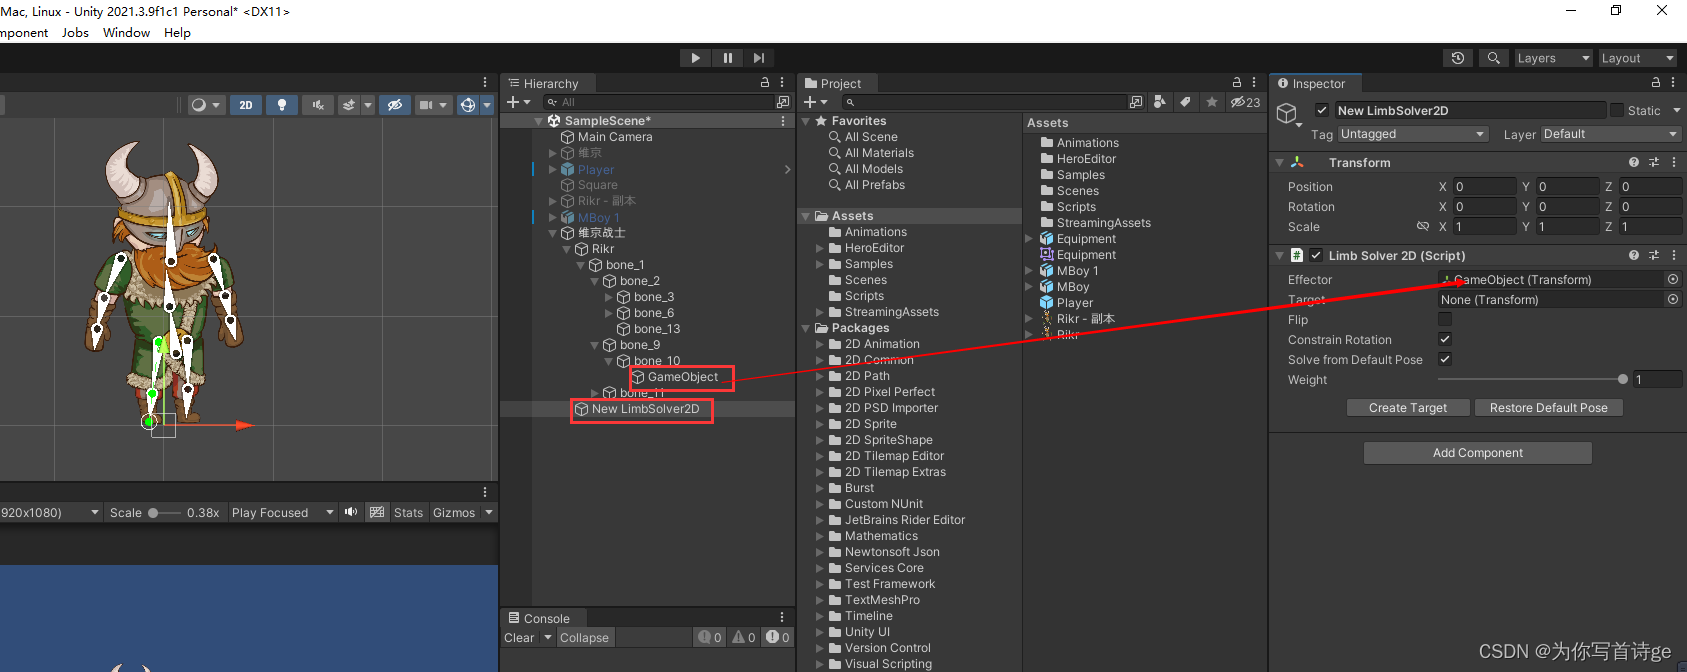This screenshot has height=672, width=1687.
Task: Collapse the bone_9 tree node
Action: pos(595,345)
